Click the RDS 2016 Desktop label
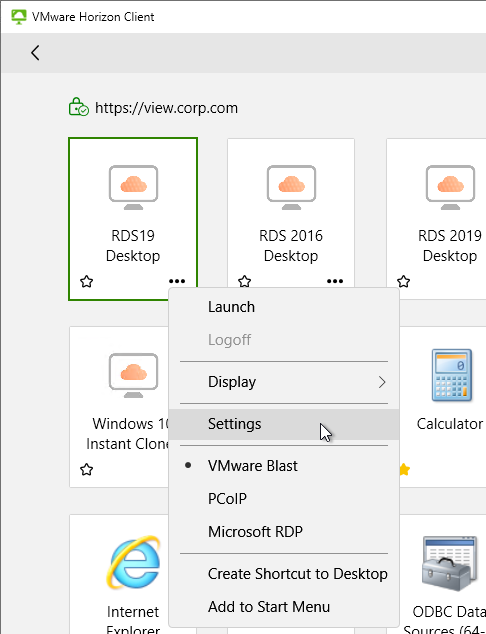 [291, 245]
